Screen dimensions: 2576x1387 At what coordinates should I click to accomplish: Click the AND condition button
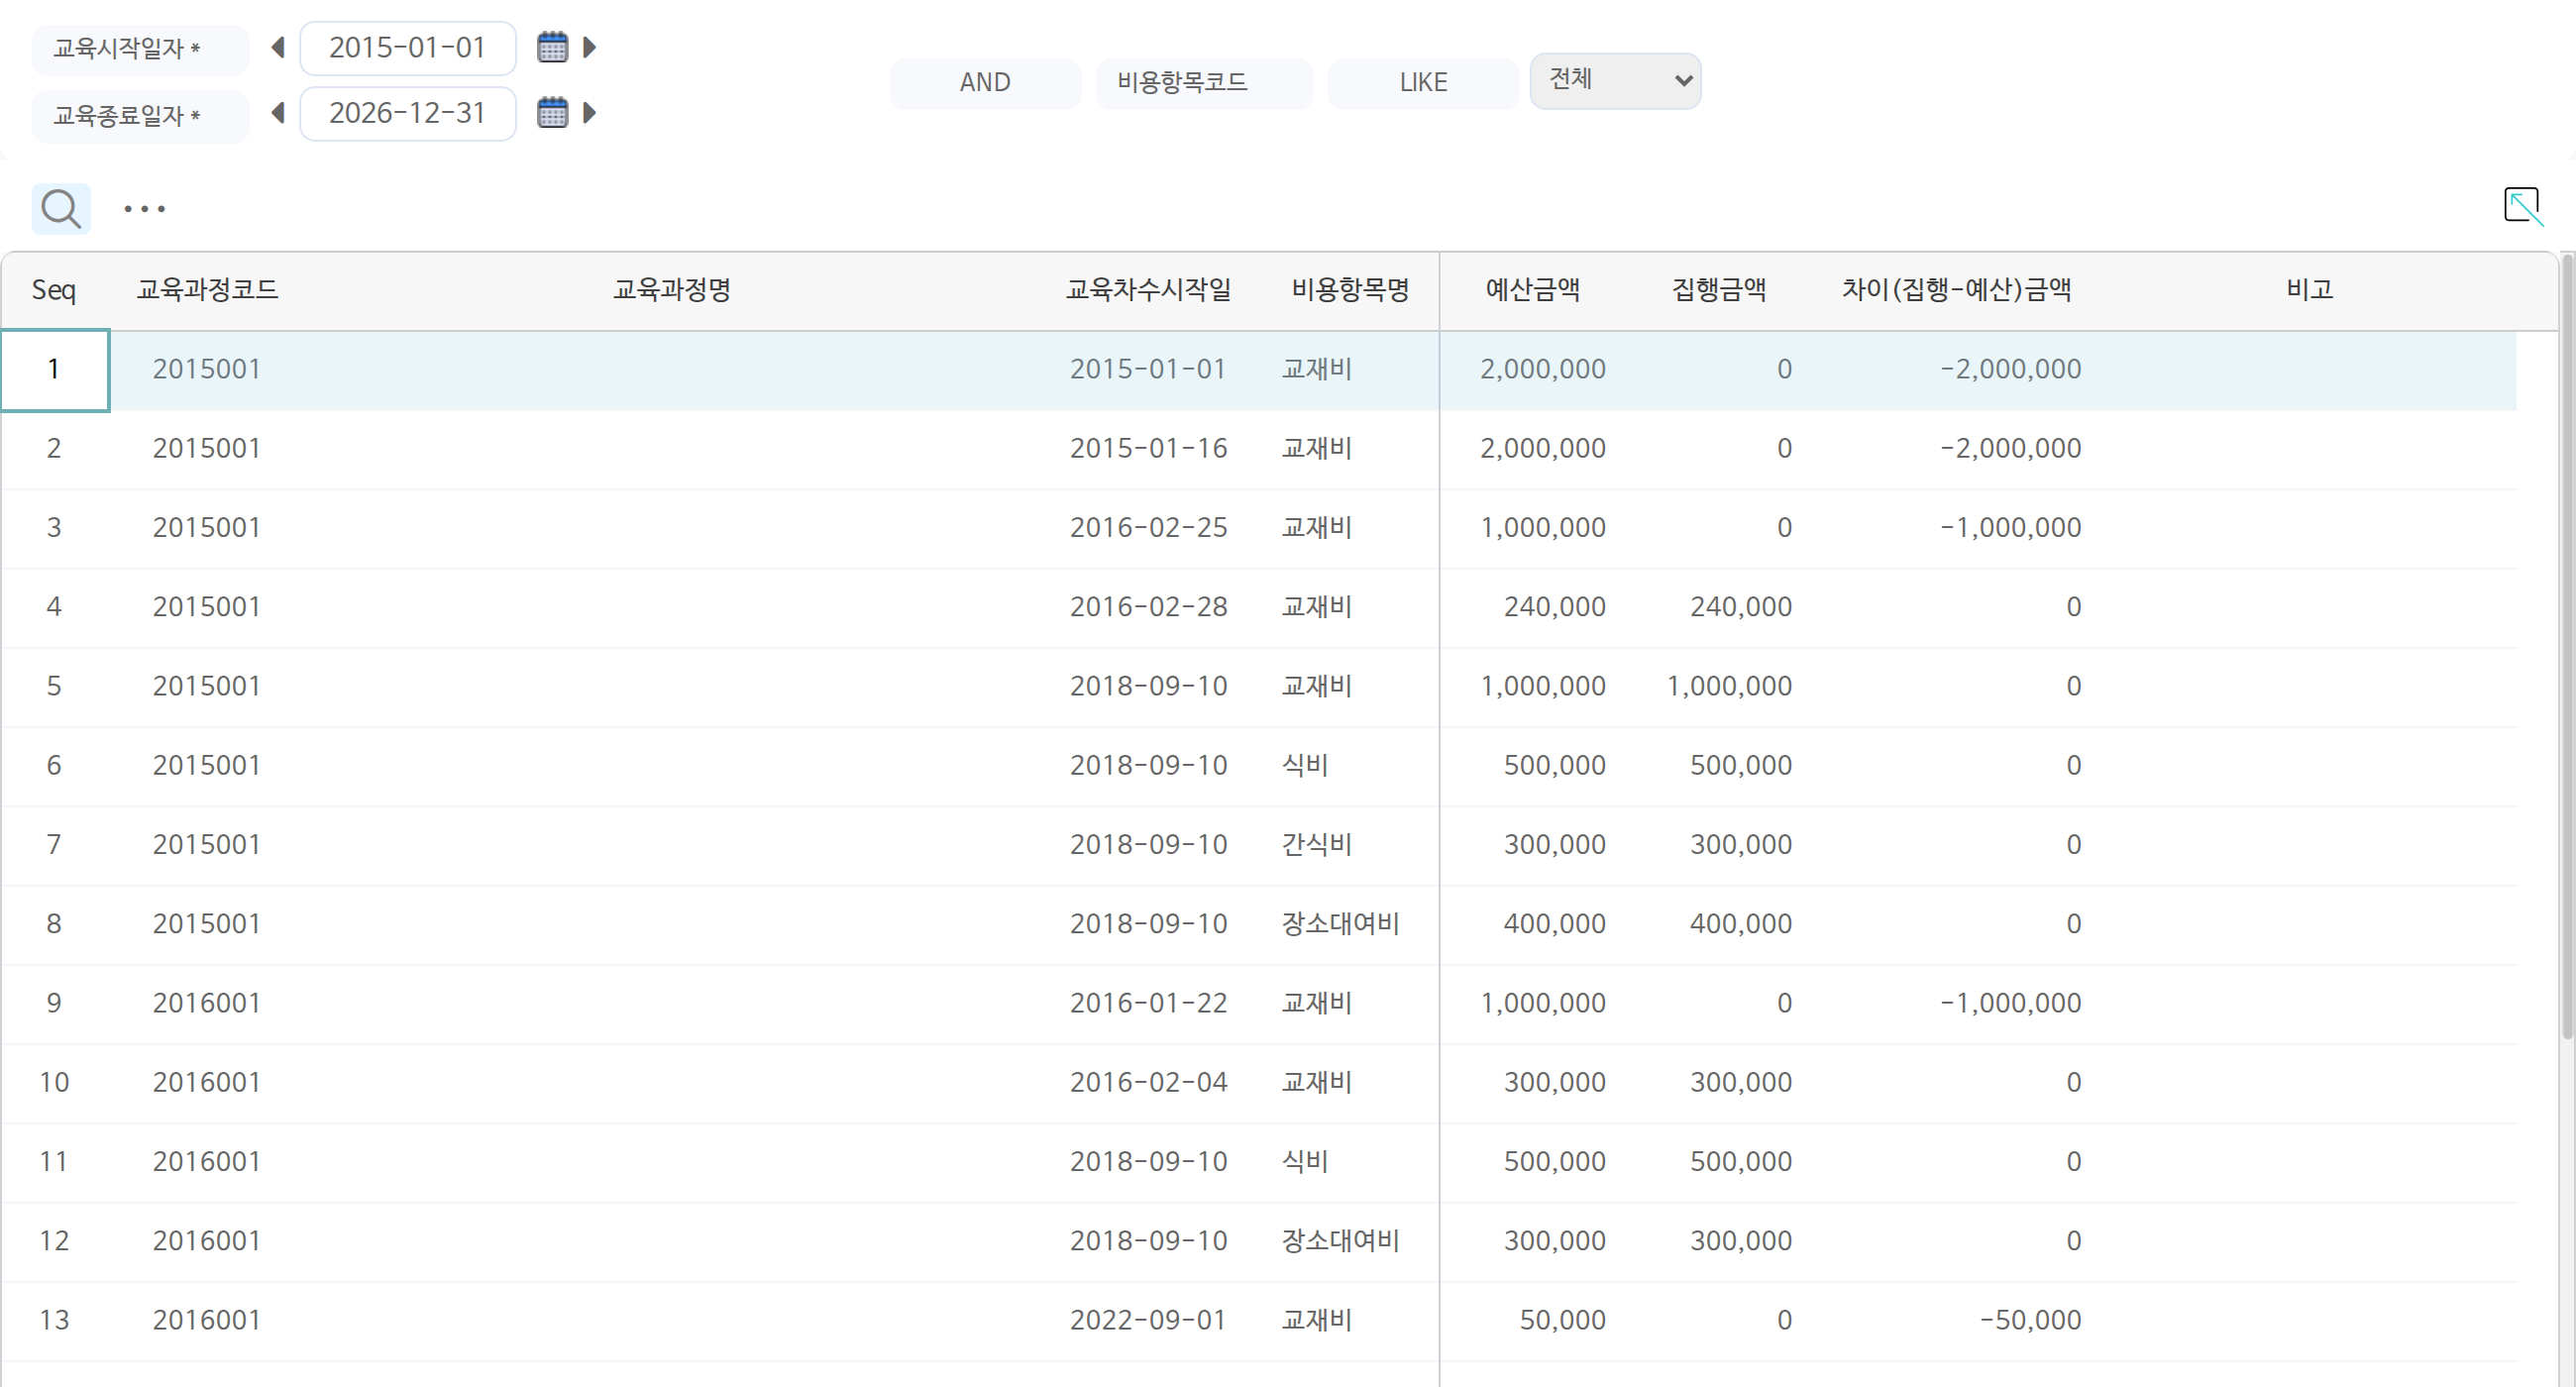tap(985, 82)
